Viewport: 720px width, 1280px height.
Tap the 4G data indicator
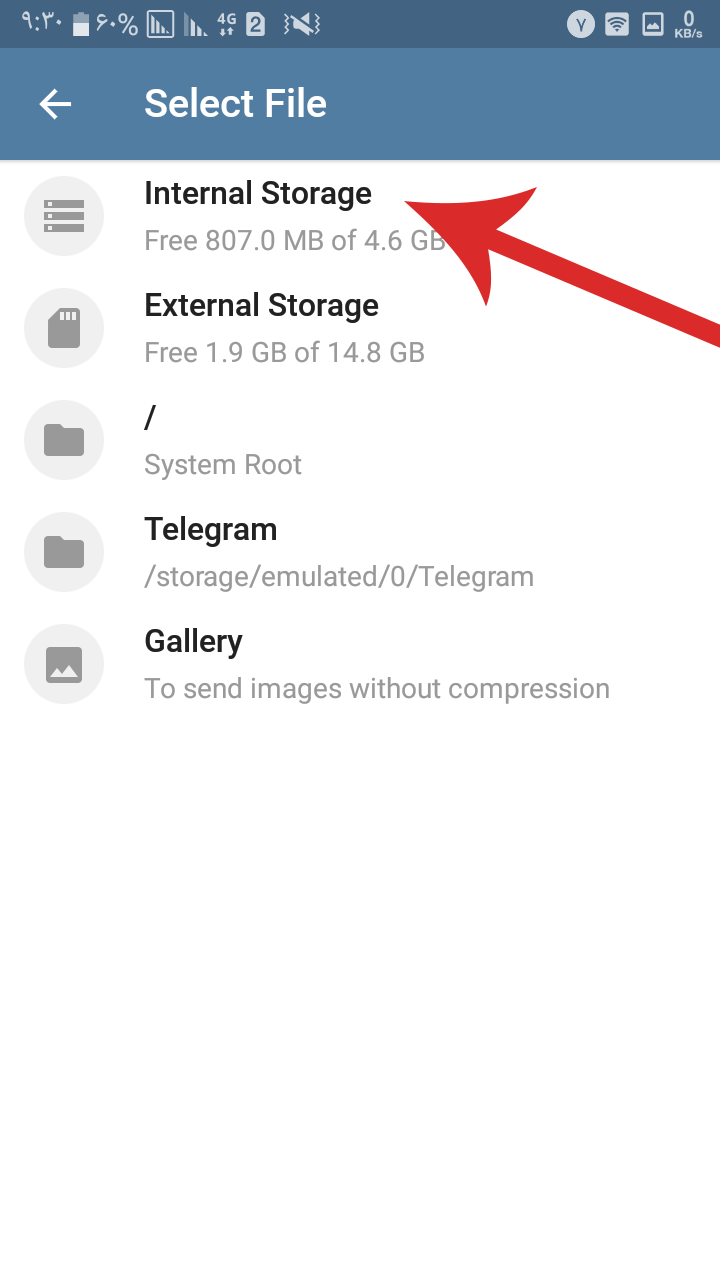click(226, 24)
